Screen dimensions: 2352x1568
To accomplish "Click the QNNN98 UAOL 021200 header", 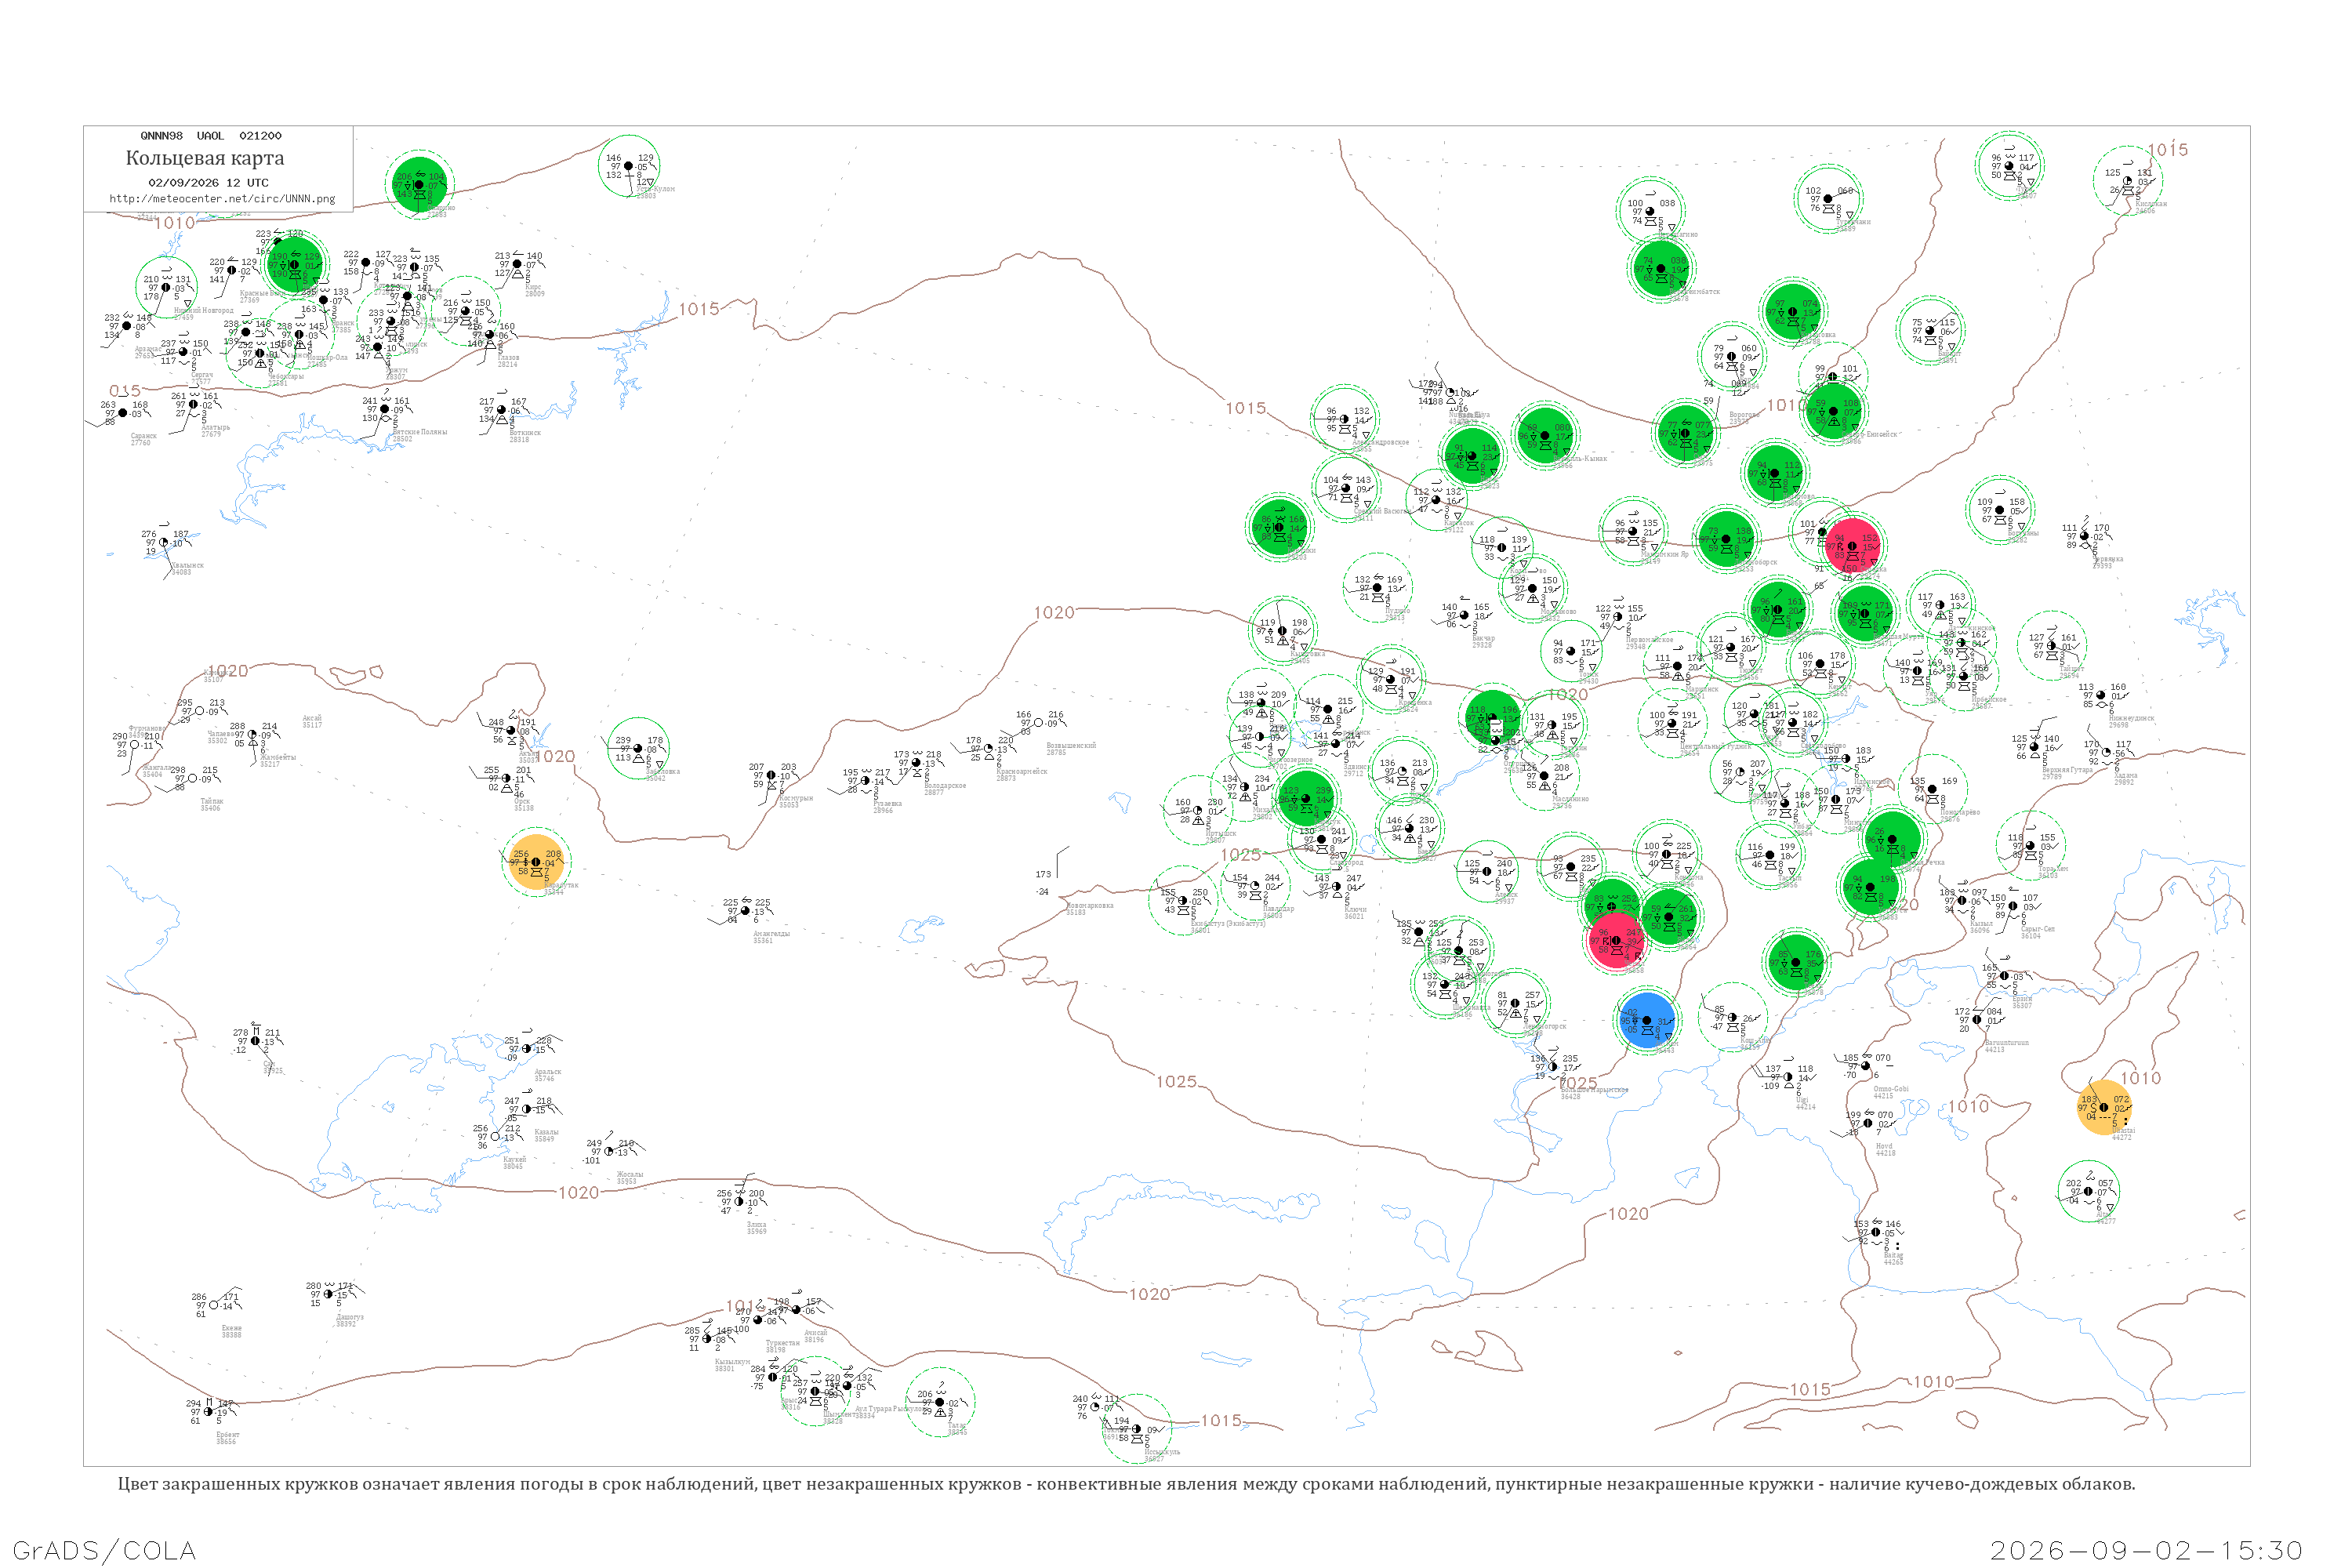I will click(211, 136).
